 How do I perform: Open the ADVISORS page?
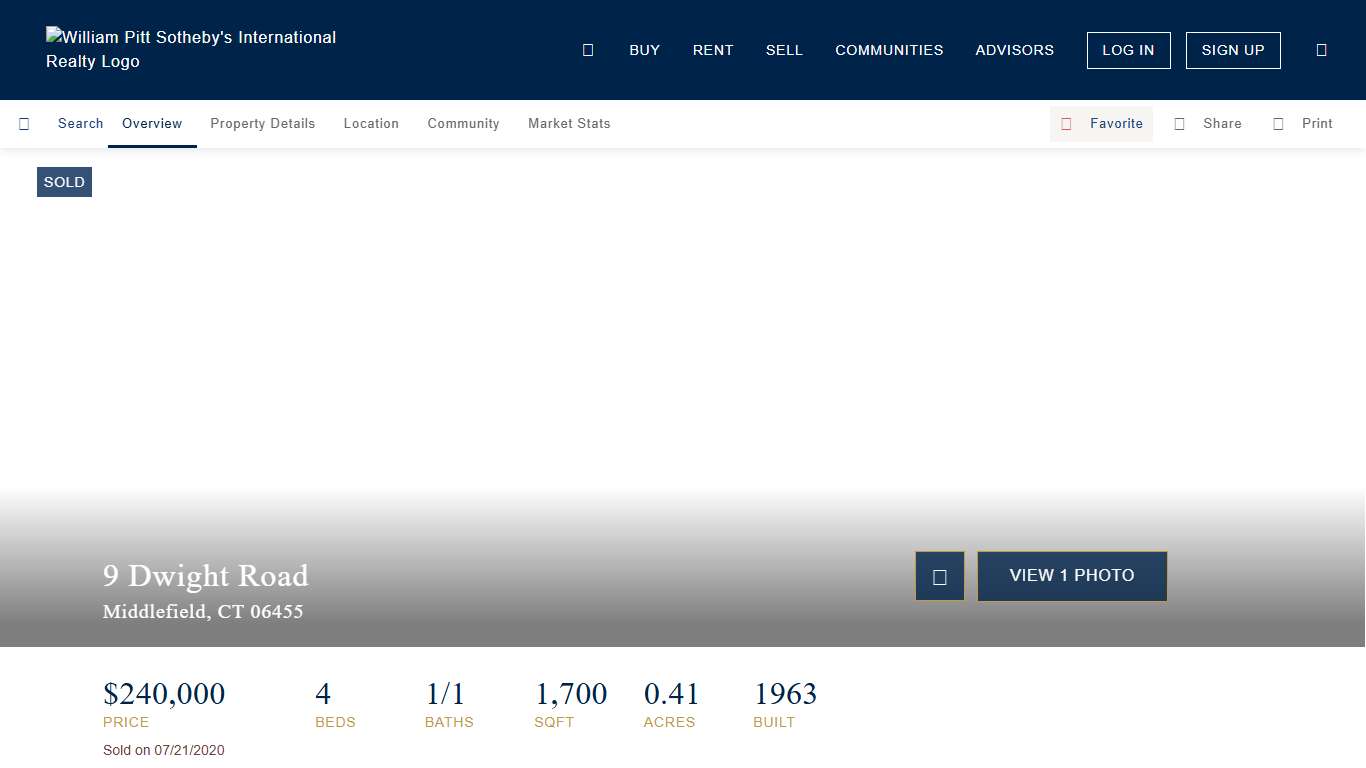1014,50
